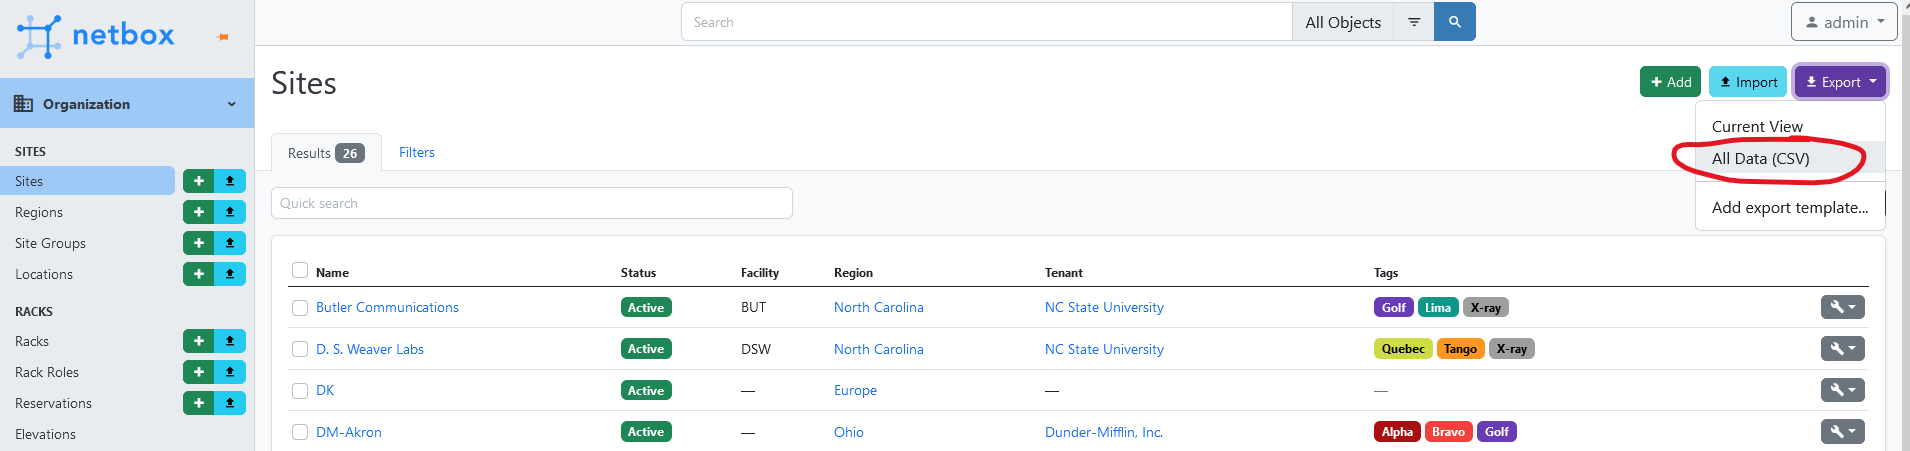Select the DM-Akron row checkbox

[x=300, y=432]
